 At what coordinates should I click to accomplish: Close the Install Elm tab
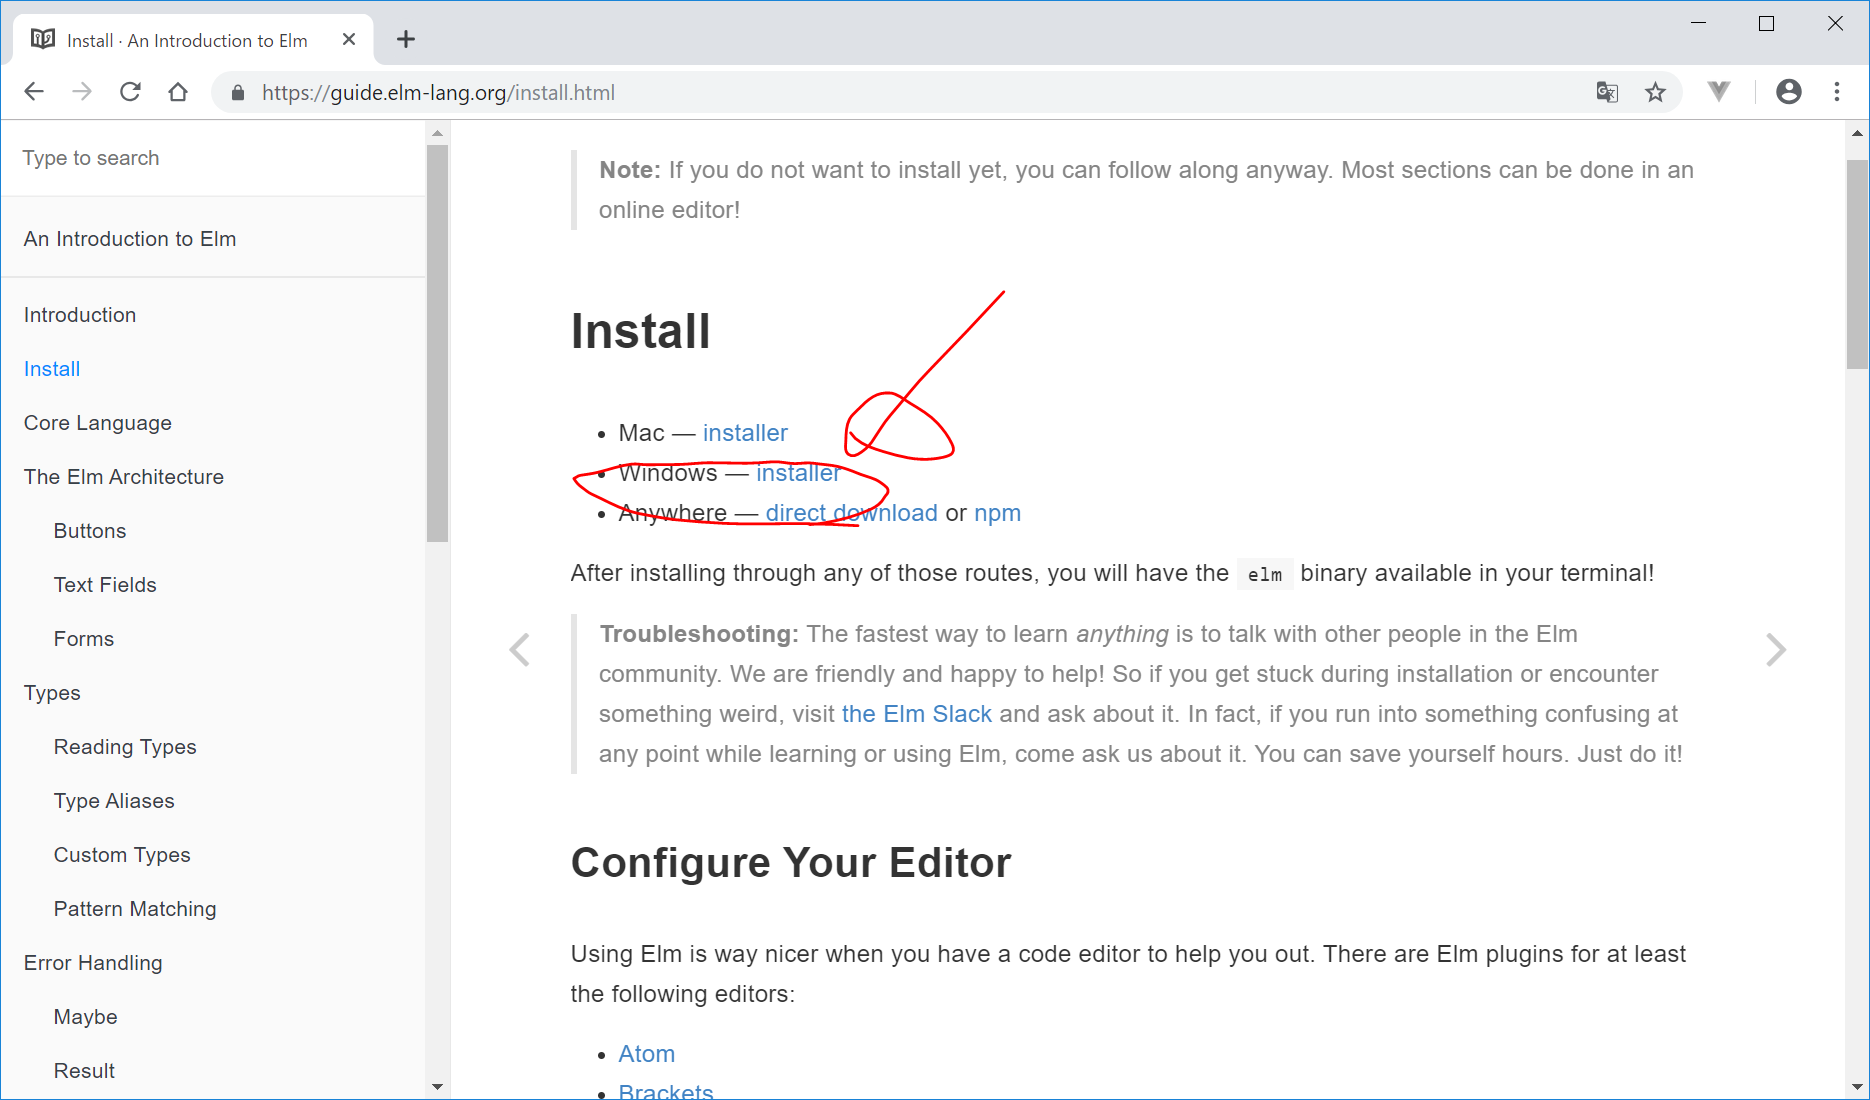click(349, 40)
